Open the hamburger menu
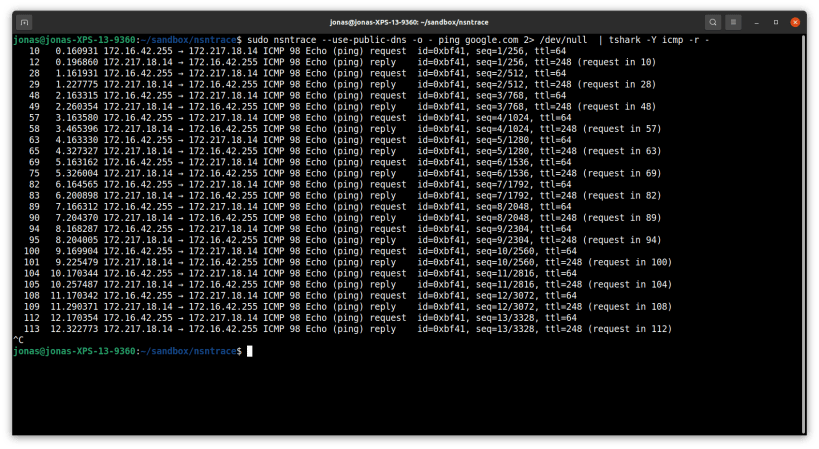819x449 pixels. tap(733, 22)
